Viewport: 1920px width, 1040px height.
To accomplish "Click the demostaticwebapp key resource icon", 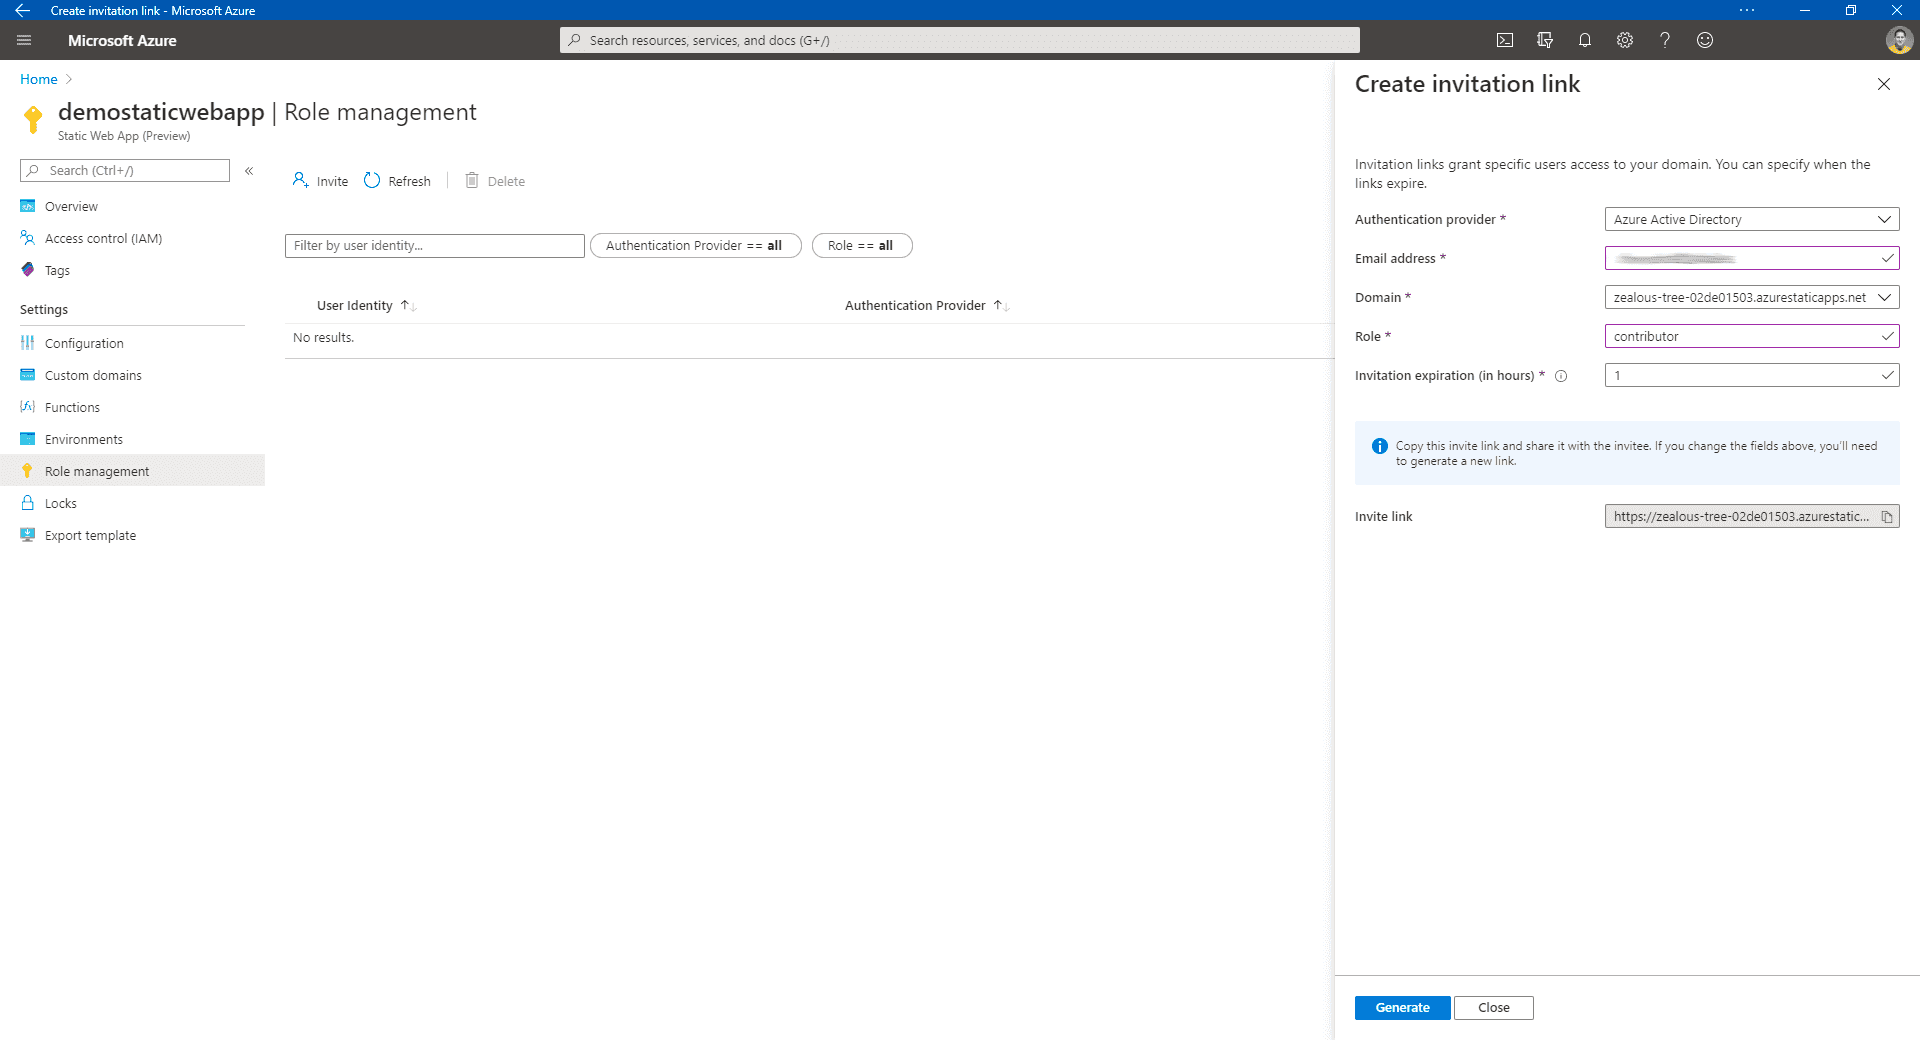I will click(x=33, y=120).
